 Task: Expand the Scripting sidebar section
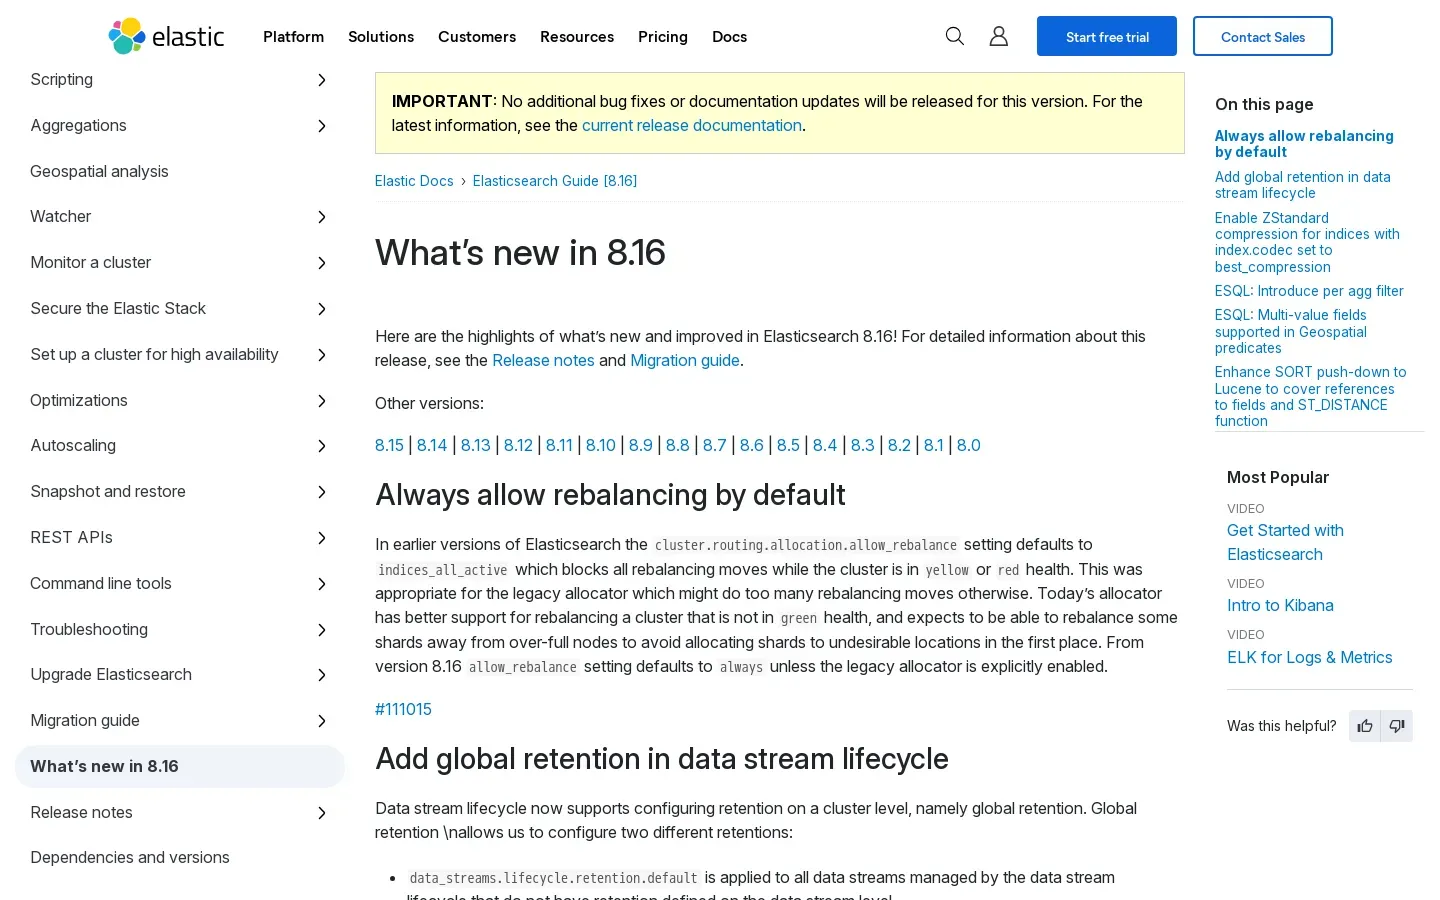pos(322,80)
